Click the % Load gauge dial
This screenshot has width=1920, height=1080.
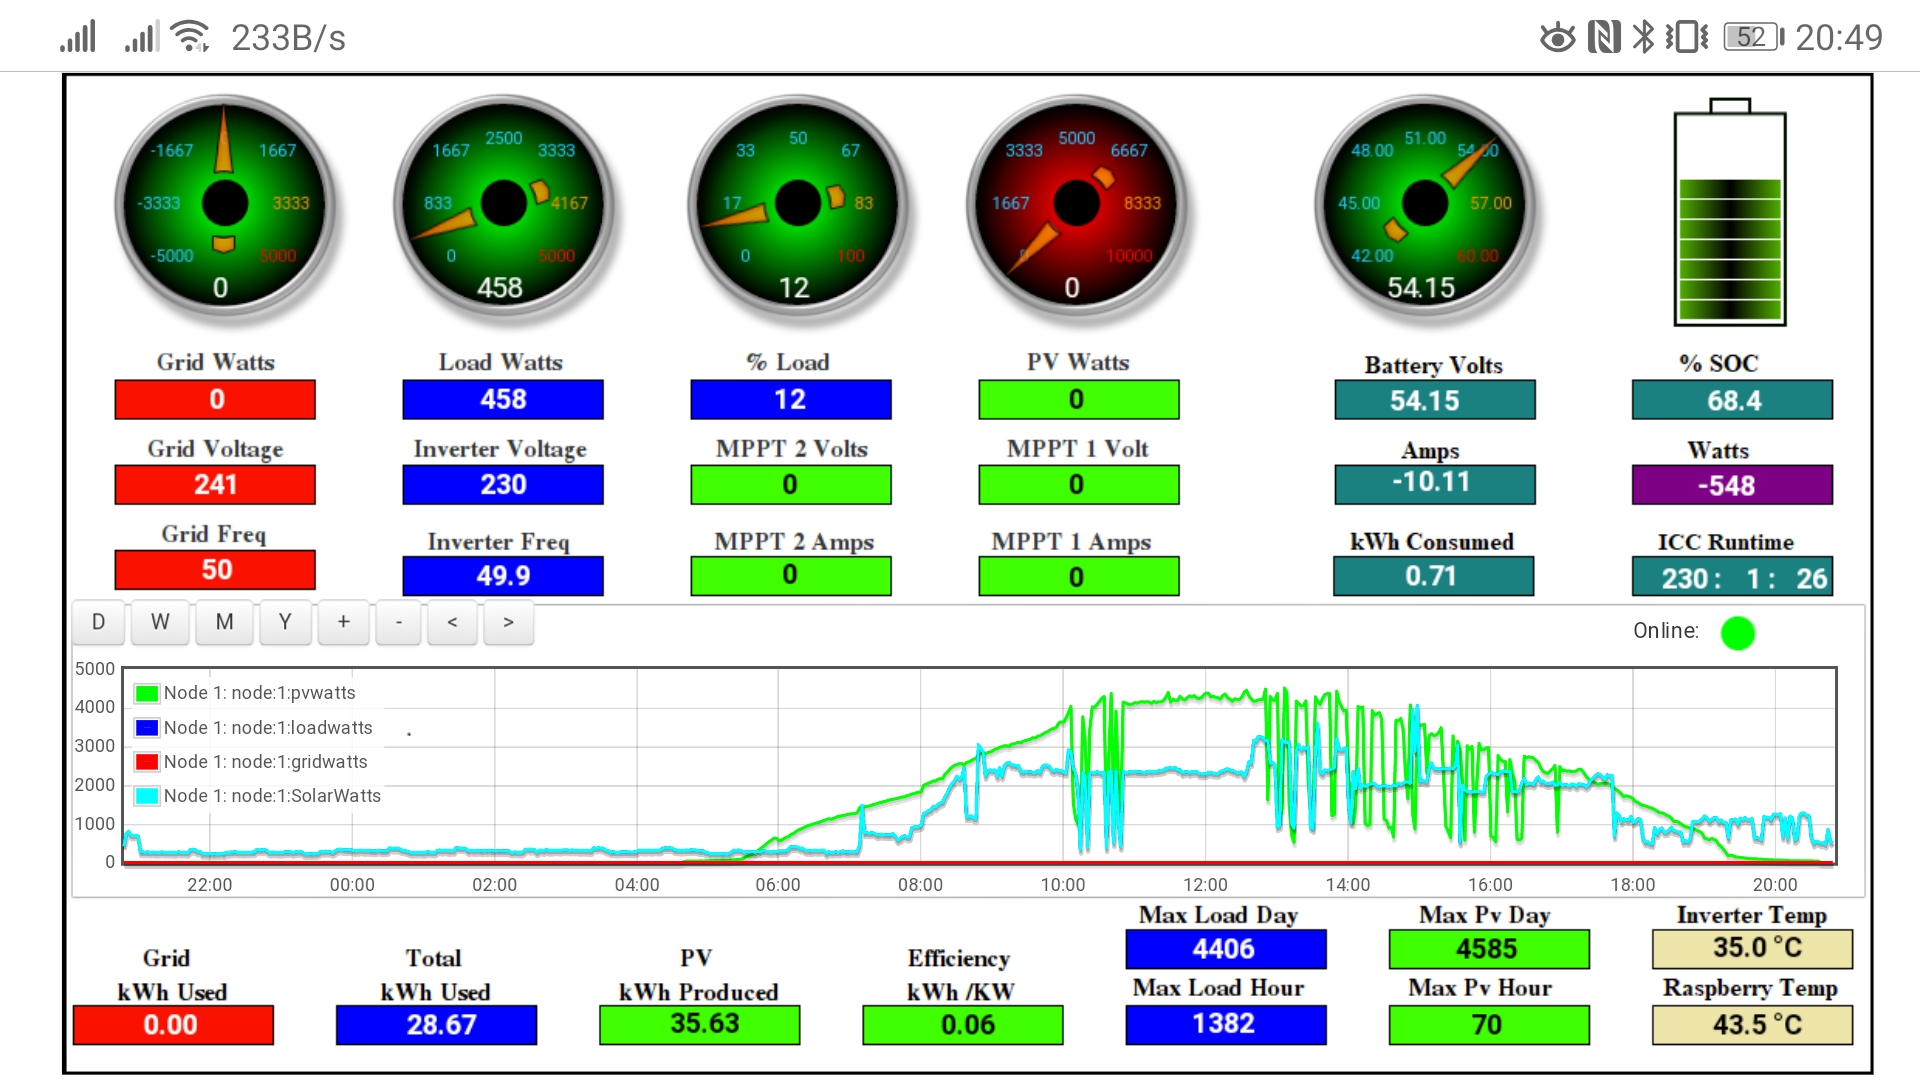click(797, 205)
